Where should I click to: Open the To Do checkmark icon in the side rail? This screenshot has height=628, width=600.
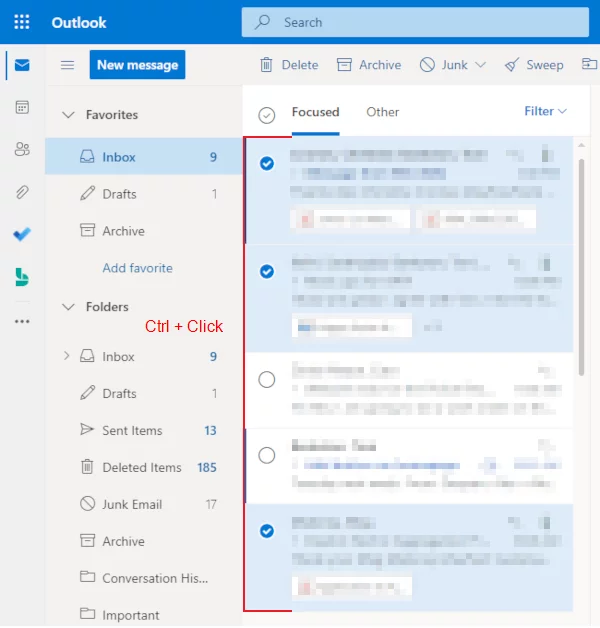22,234
